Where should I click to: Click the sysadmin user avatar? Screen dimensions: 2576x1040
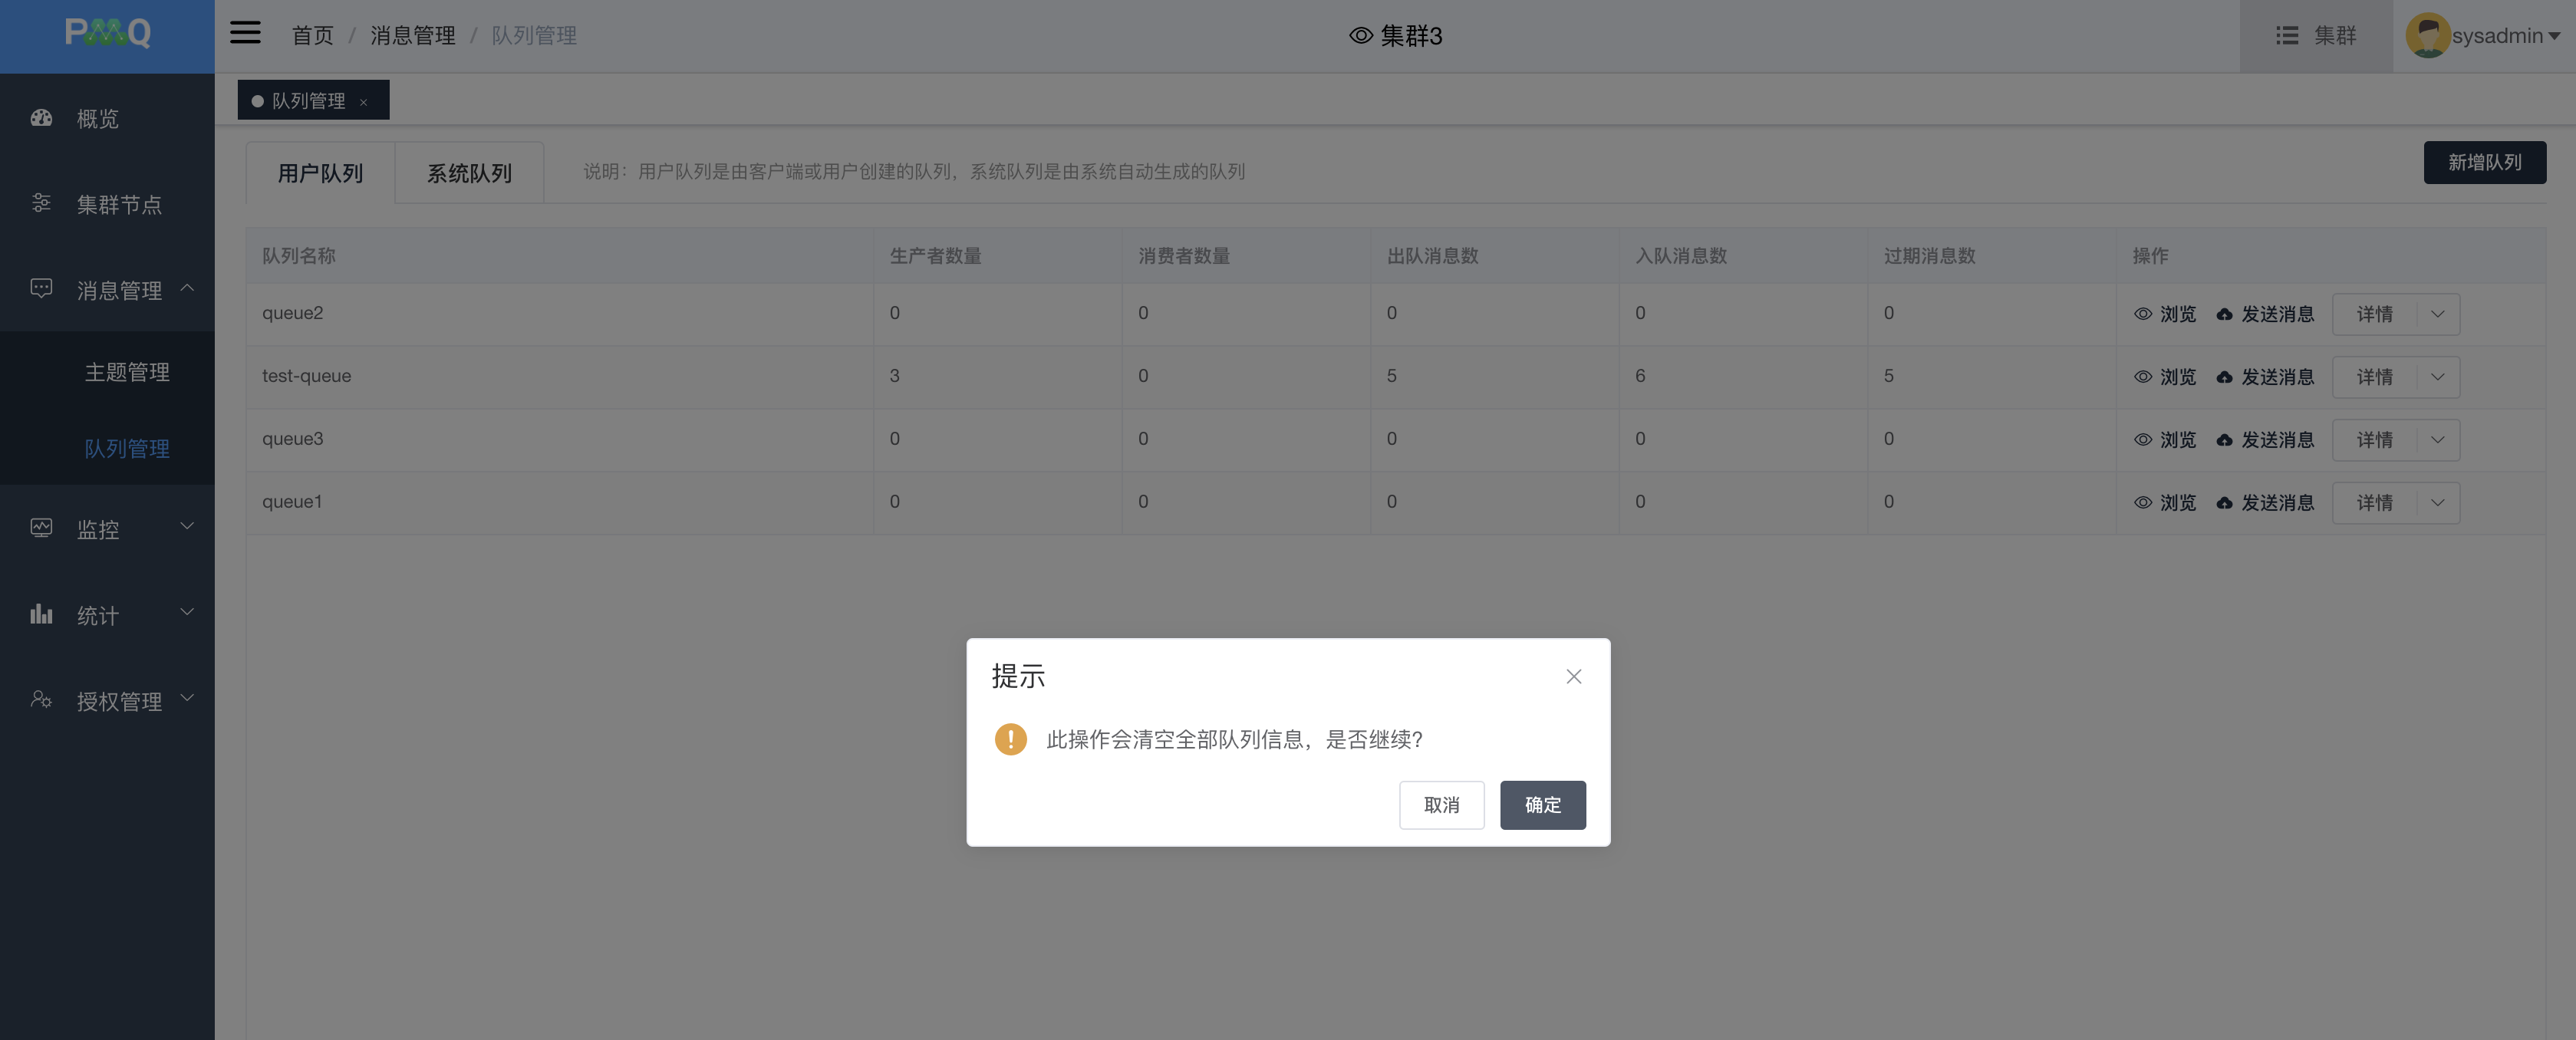tap(2427, 36)
